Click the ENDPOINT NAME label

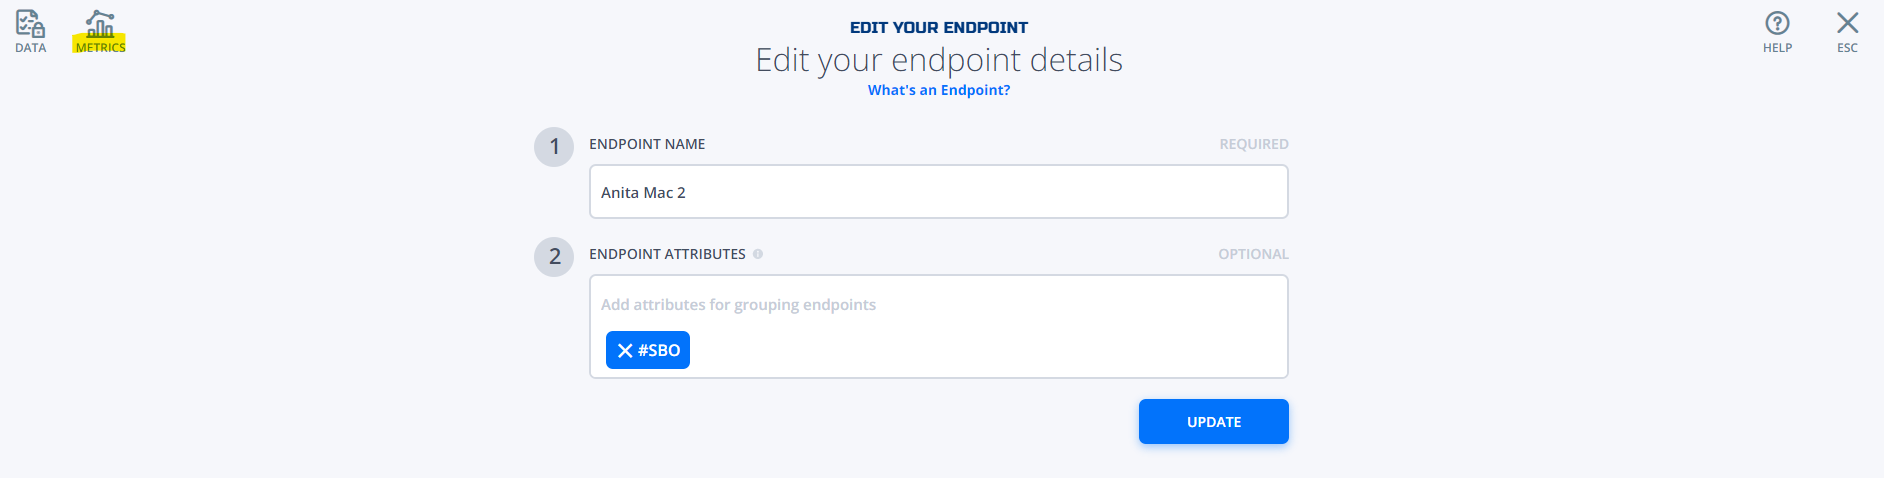pyautogui.click(x=647, y=144)
